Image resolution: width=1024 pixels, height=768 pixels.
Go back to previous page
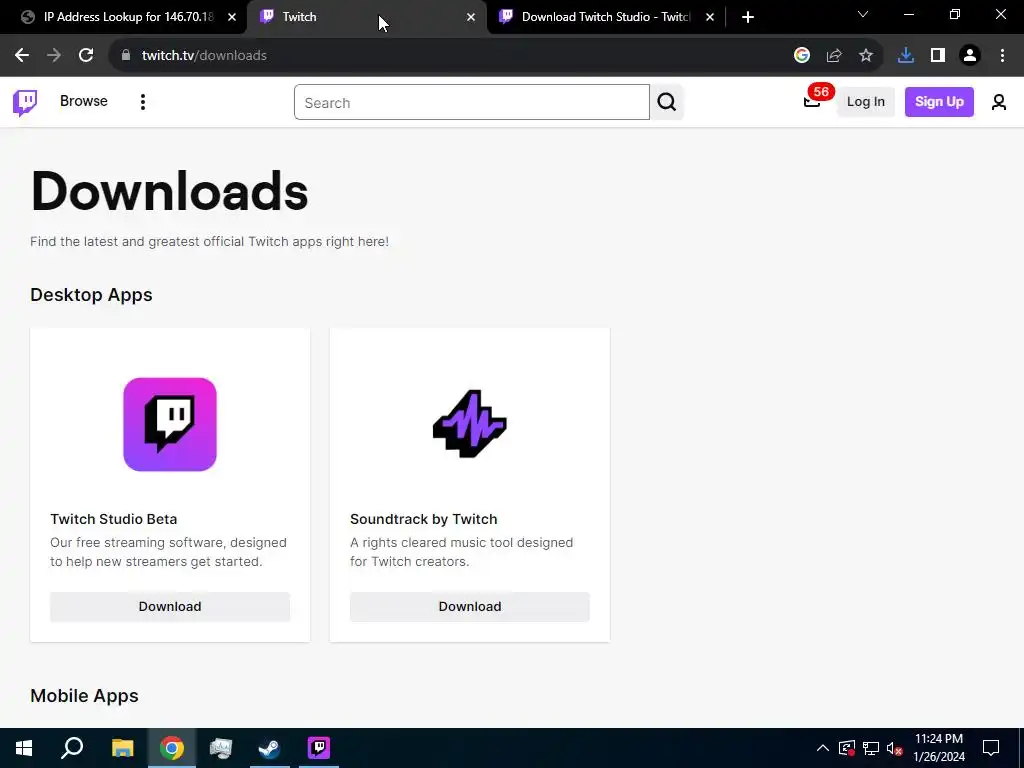coord(22,56)
